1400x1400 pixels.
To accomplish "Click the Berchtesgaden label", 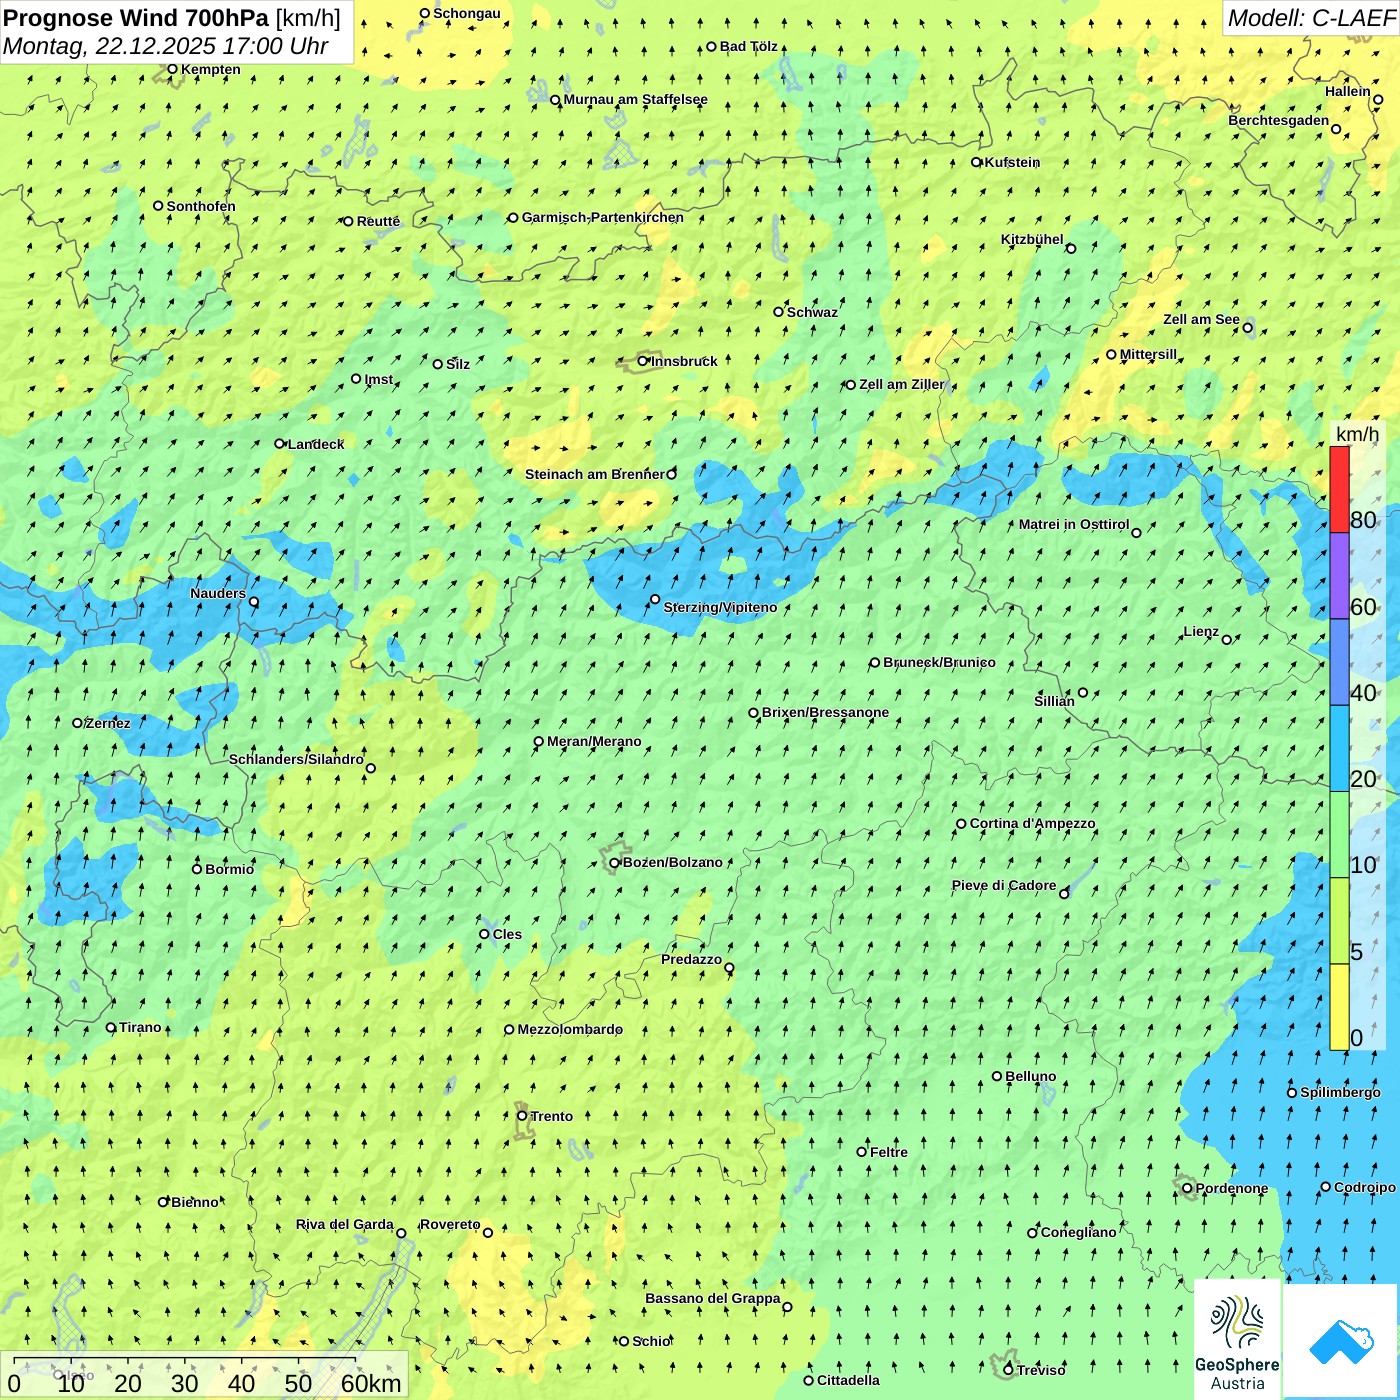I will point(1279,120).
